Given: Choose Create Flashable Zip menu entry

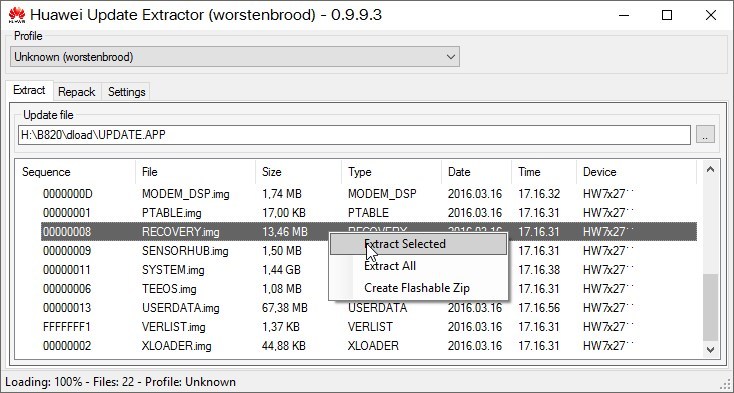Looking at the screenshot, I should [x=418, y=288].
